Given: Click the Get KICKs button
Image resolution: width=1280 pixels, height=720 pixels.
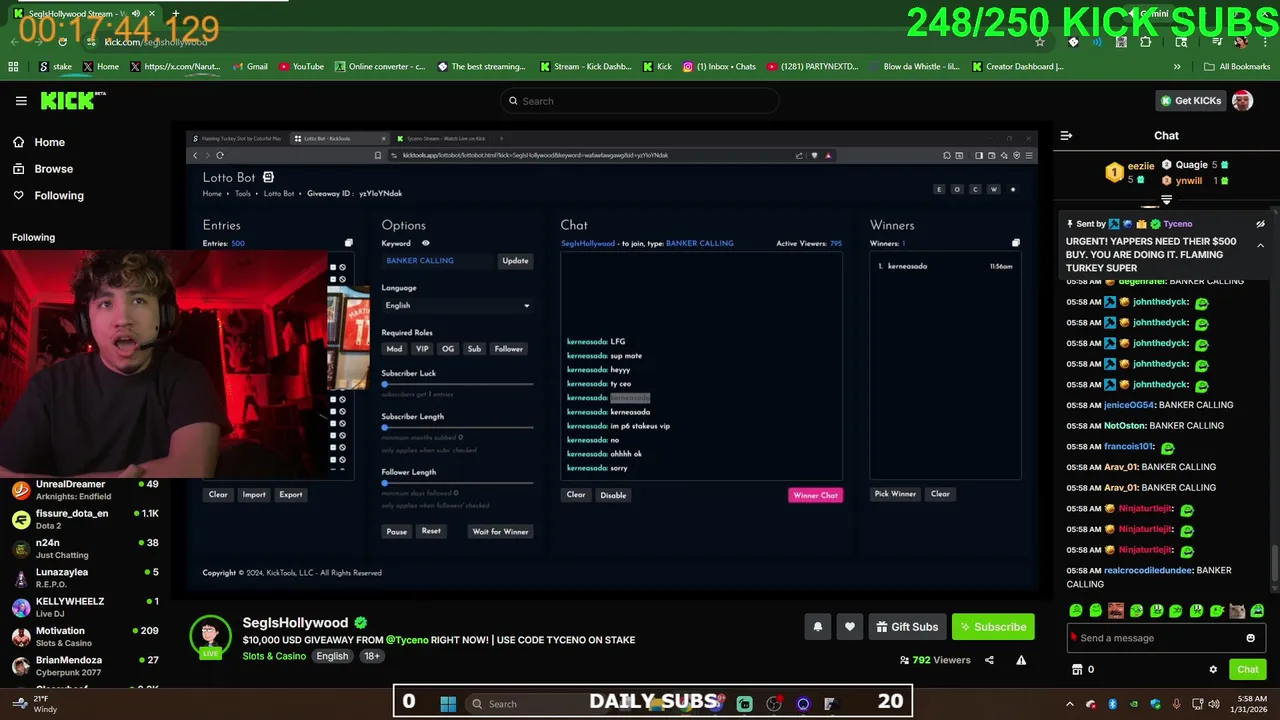Looking at the screenshot, I should click(1190, 101).
